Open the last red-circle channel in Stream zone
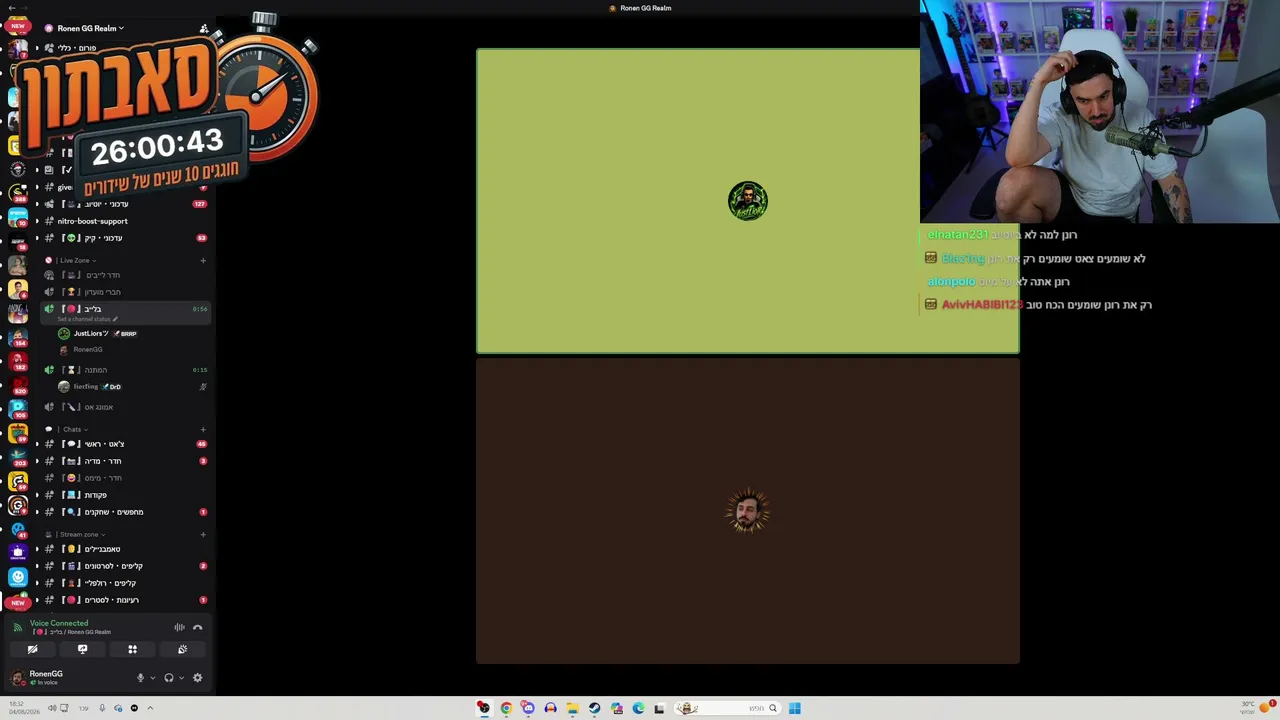 click(125, 600)
